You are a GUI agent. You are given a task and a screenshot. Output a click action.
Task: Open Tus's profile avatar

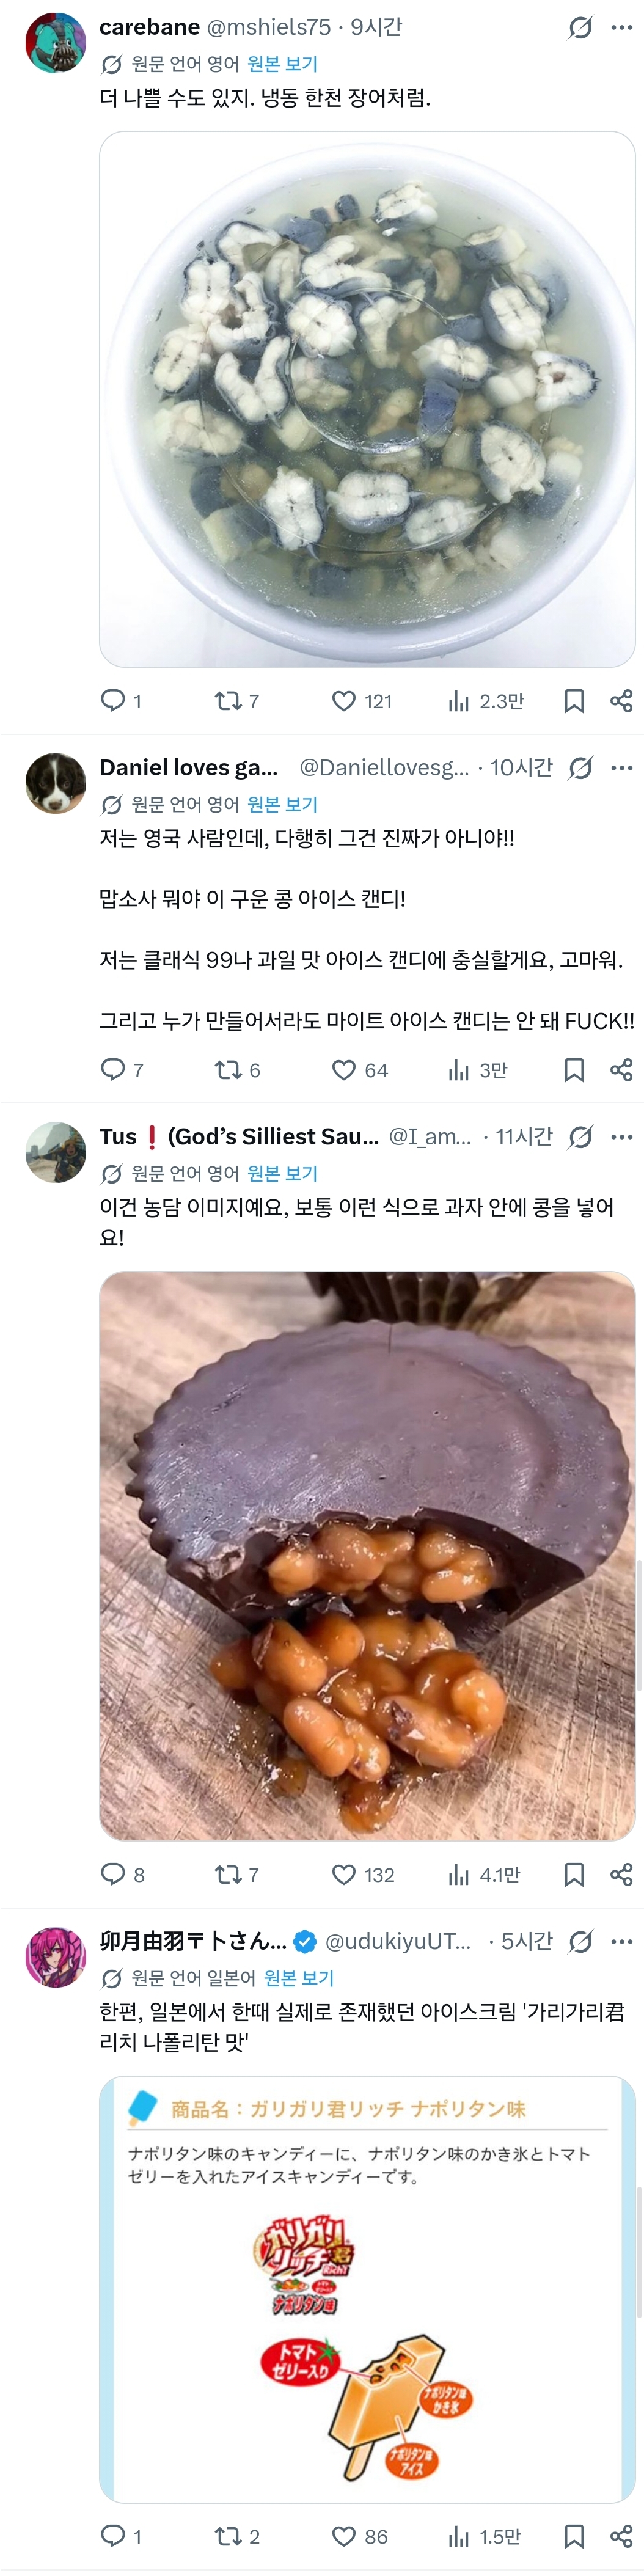(x=56, y=1152)
